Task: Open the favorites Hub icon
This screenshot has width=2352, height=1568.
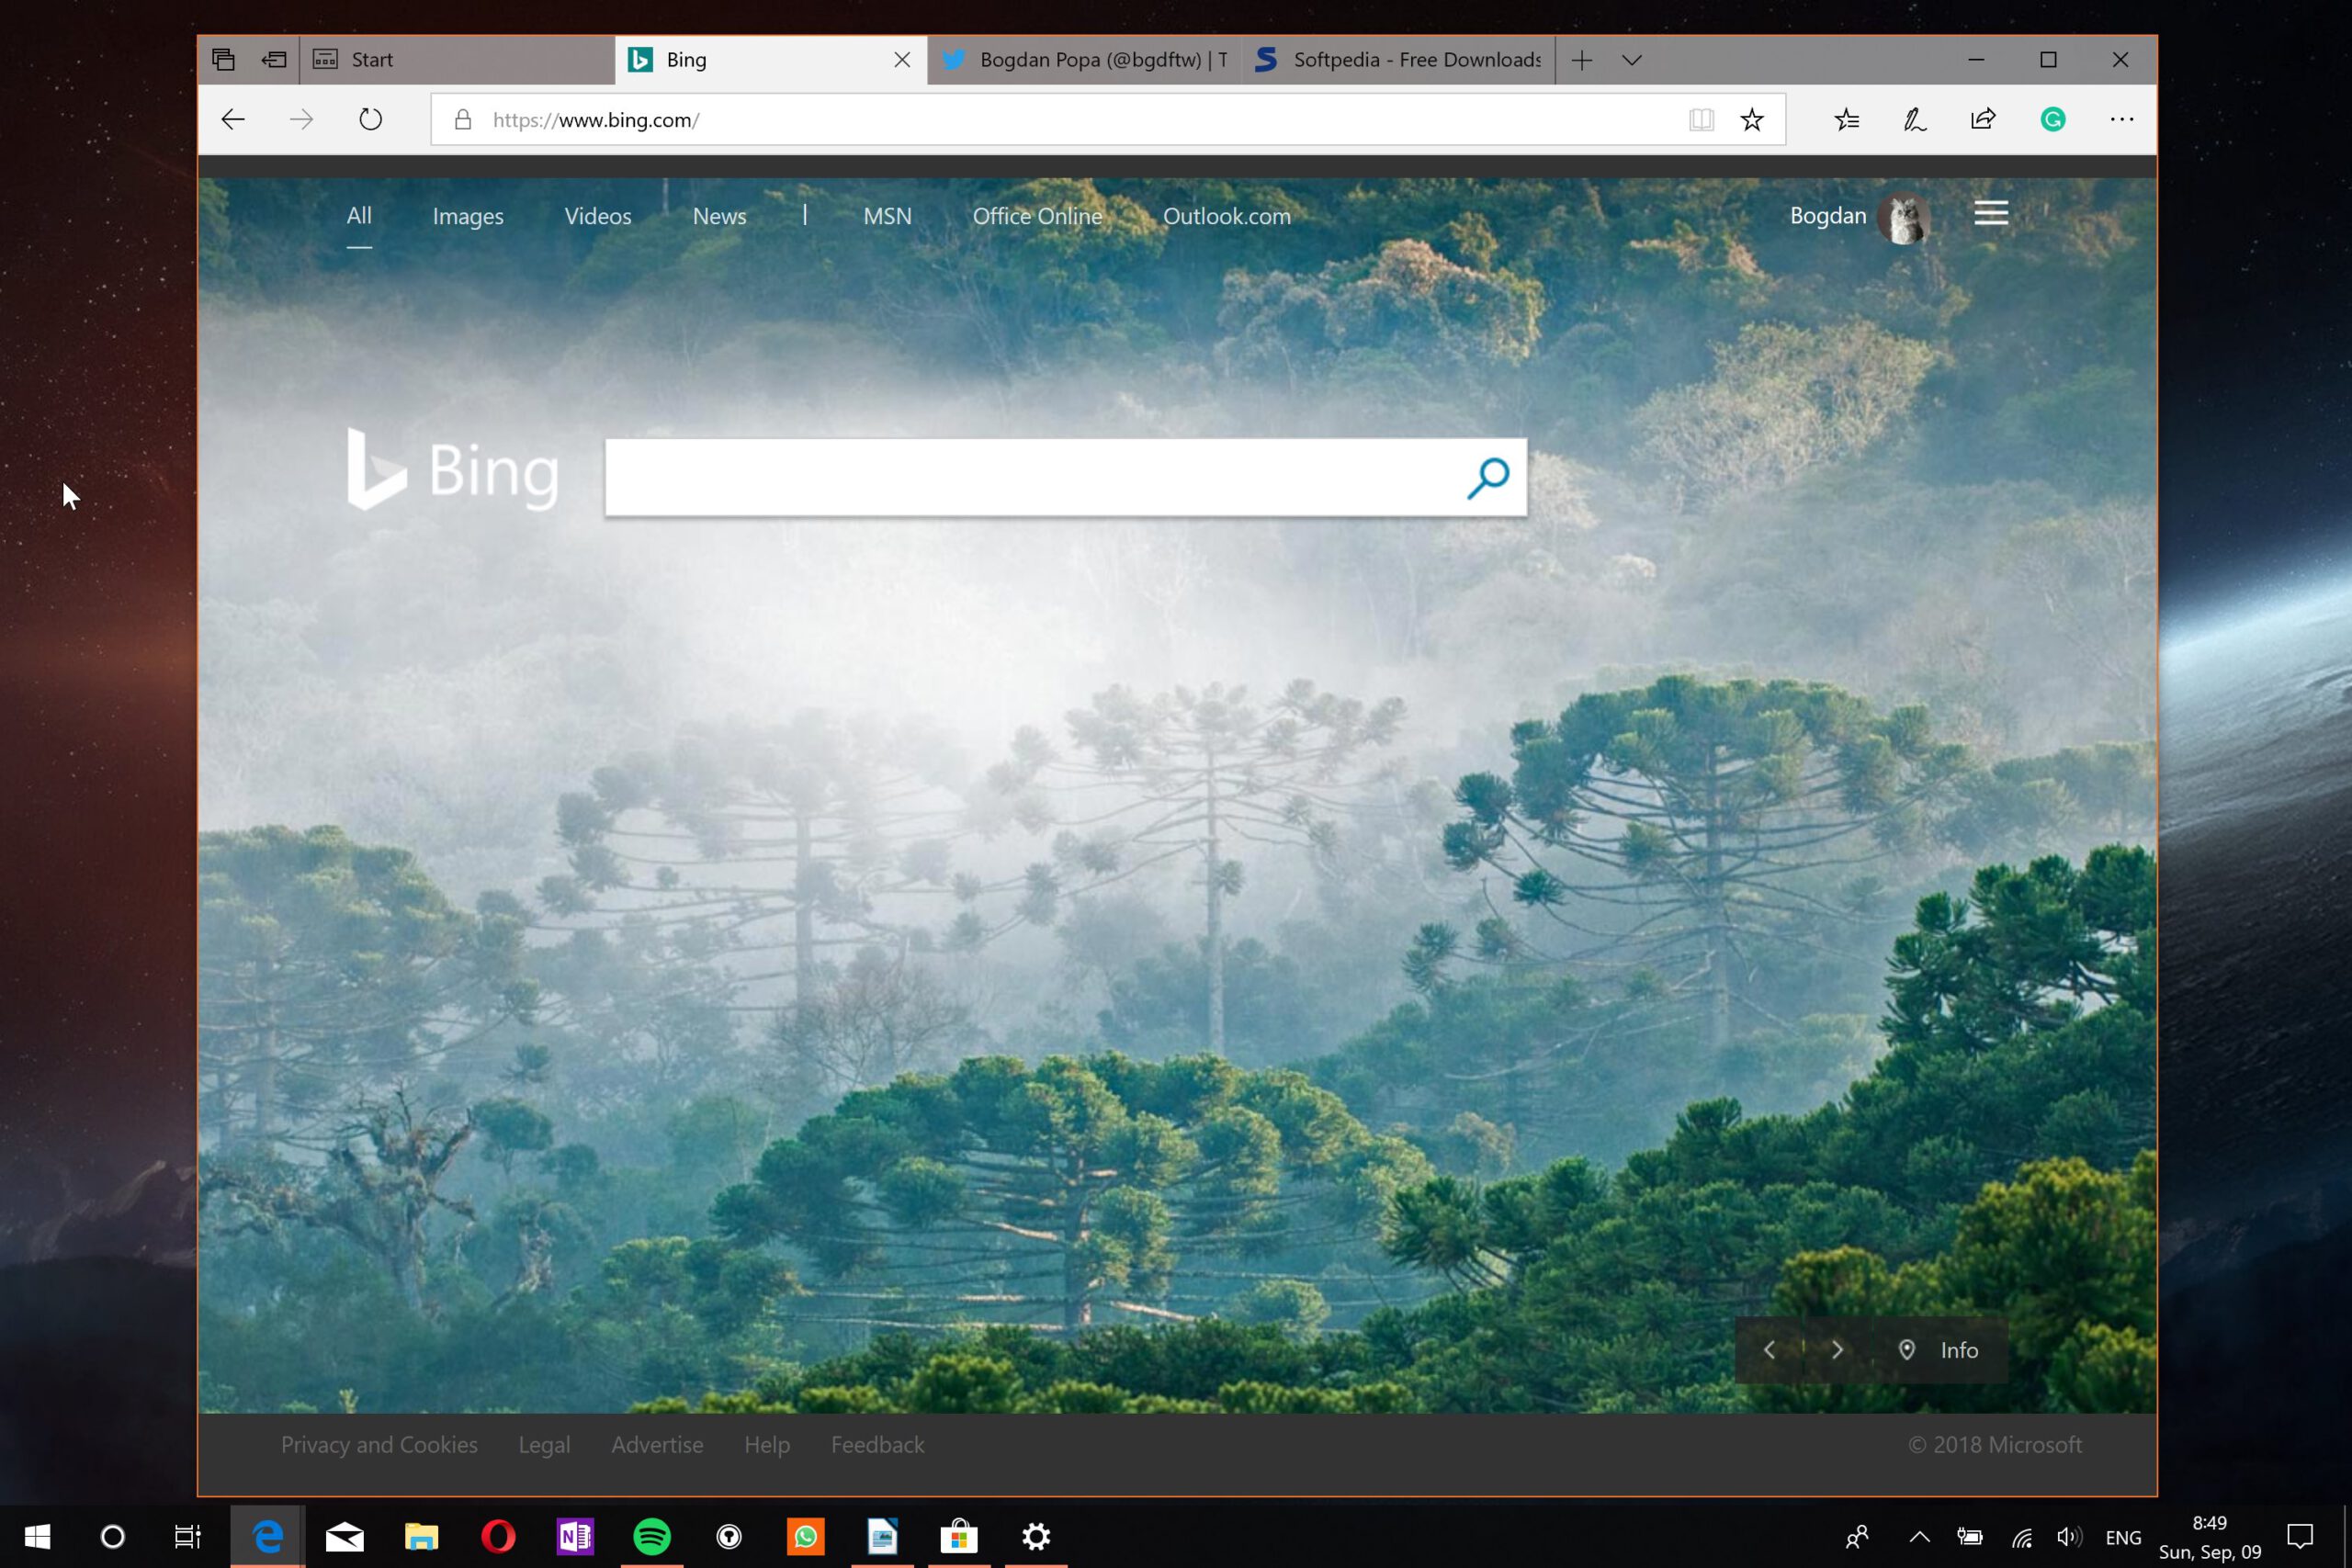Action: coord(1846,119)
